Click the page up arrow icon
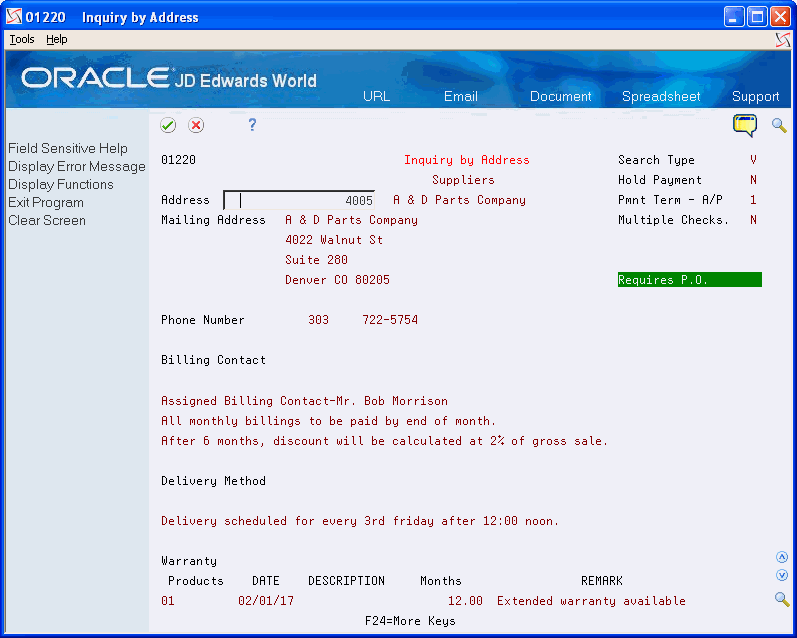Image resolution: width=797 pixels, height=638 pixels. point(782,557)
